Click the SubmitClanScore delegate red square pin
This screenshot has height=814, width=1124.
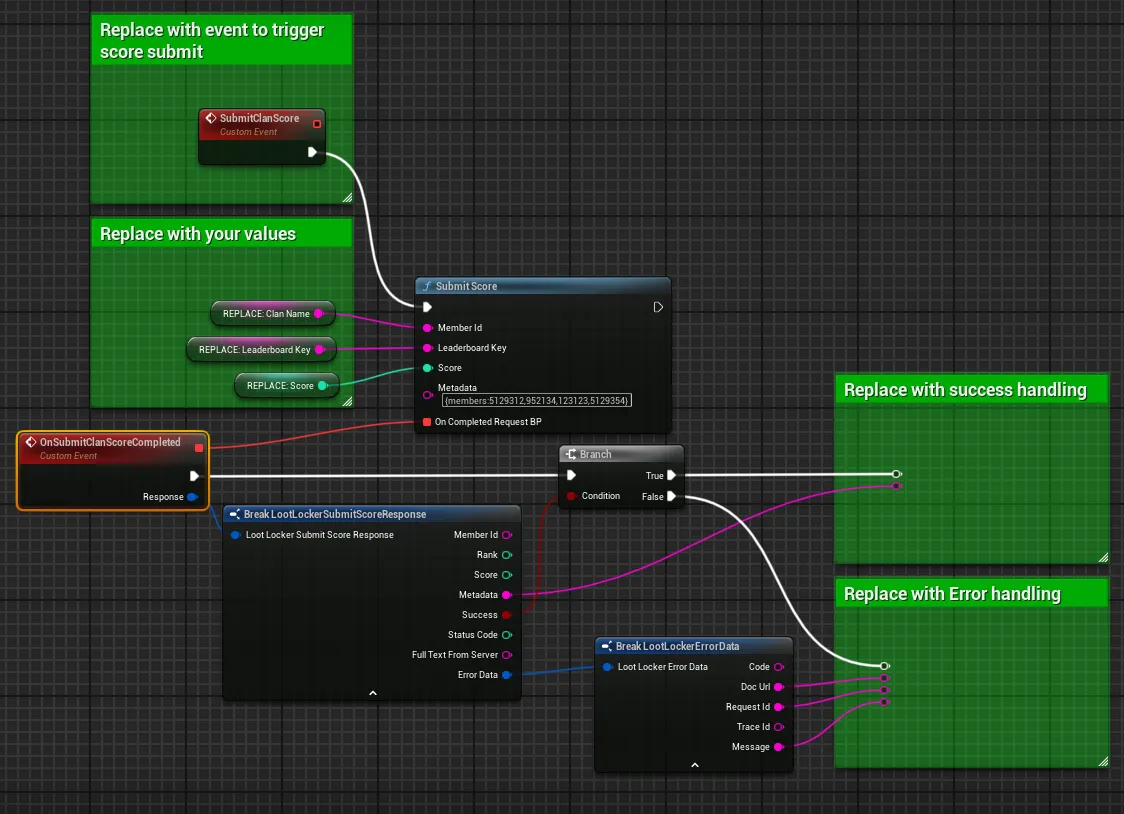317,124
